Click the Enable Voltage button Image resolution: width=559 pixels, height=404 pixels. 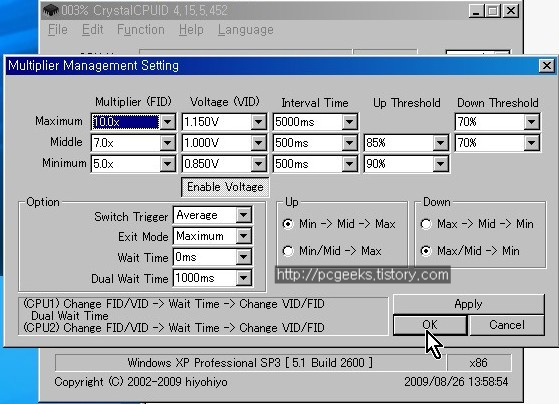225,187
